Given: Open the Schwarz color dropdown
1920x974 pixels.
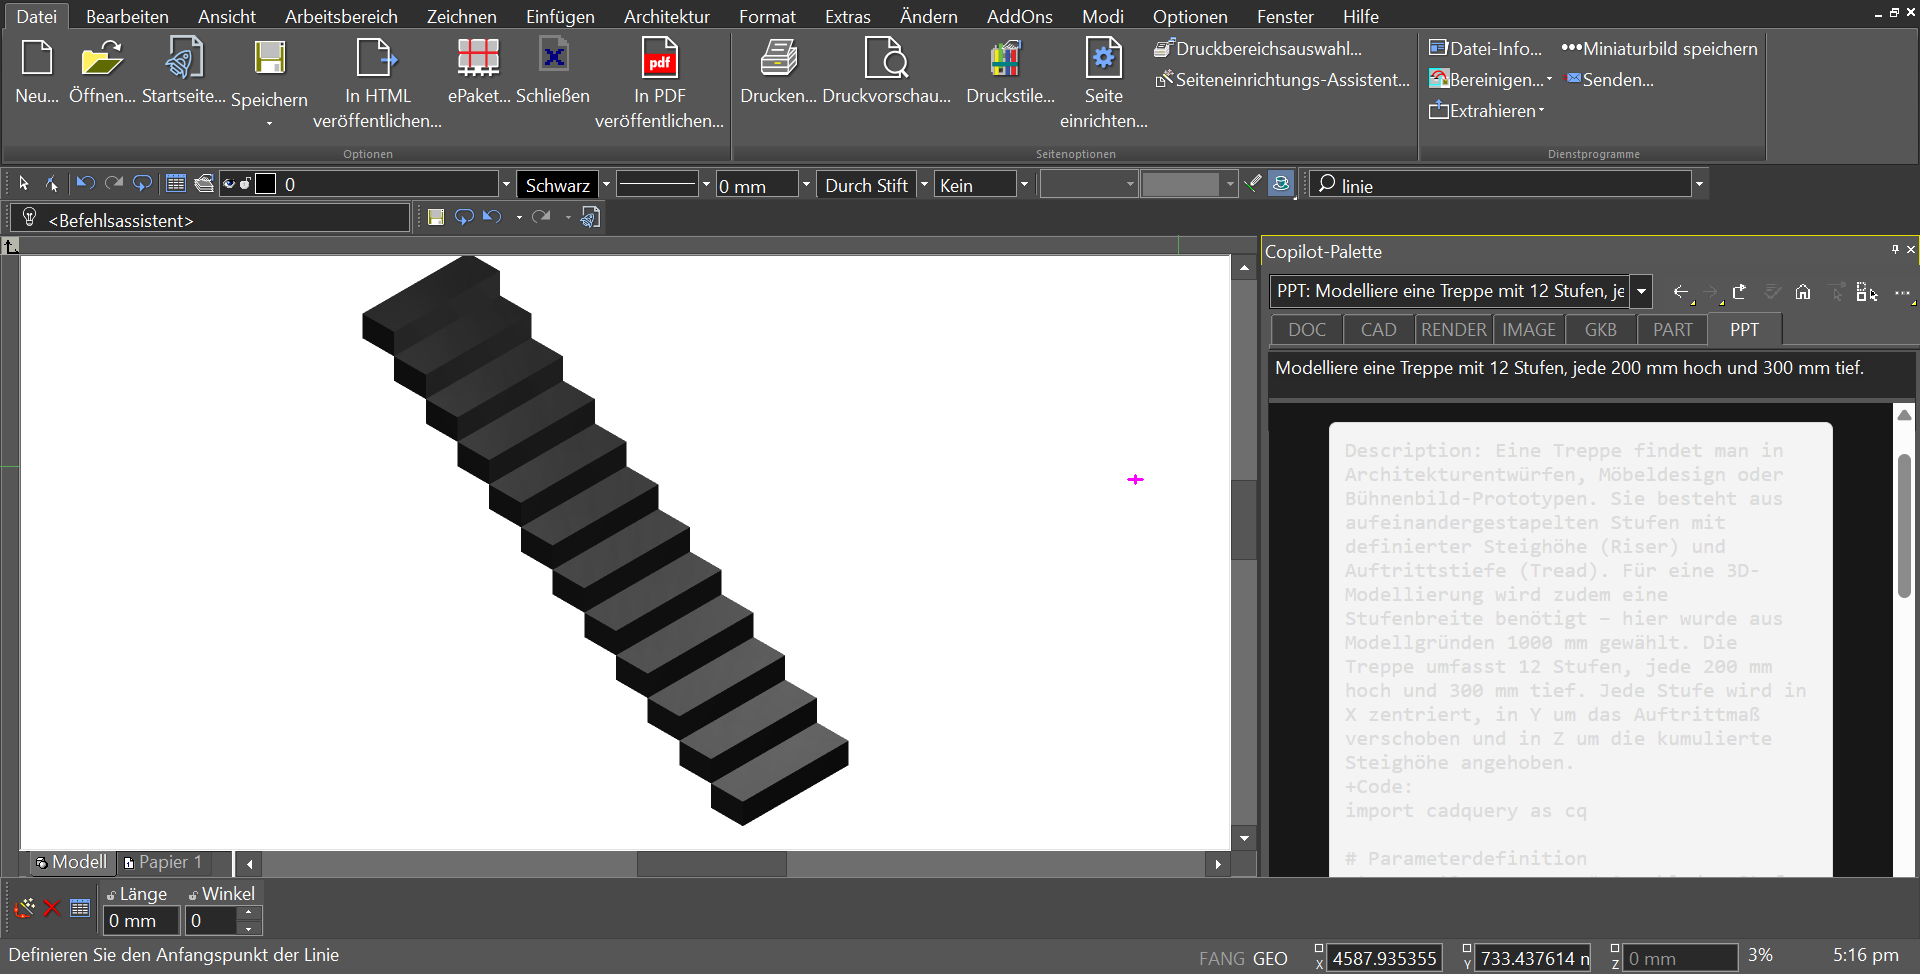Looking at the screenshot, I should [605, 184].
